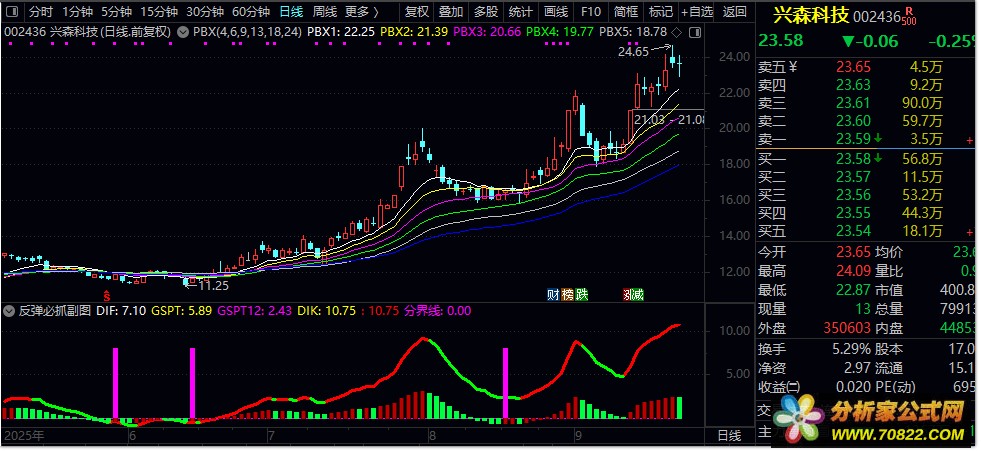This screenshot has width=981, height=451.
Task: Click the DIF: 7.10 indicator value
Action: 122,310
